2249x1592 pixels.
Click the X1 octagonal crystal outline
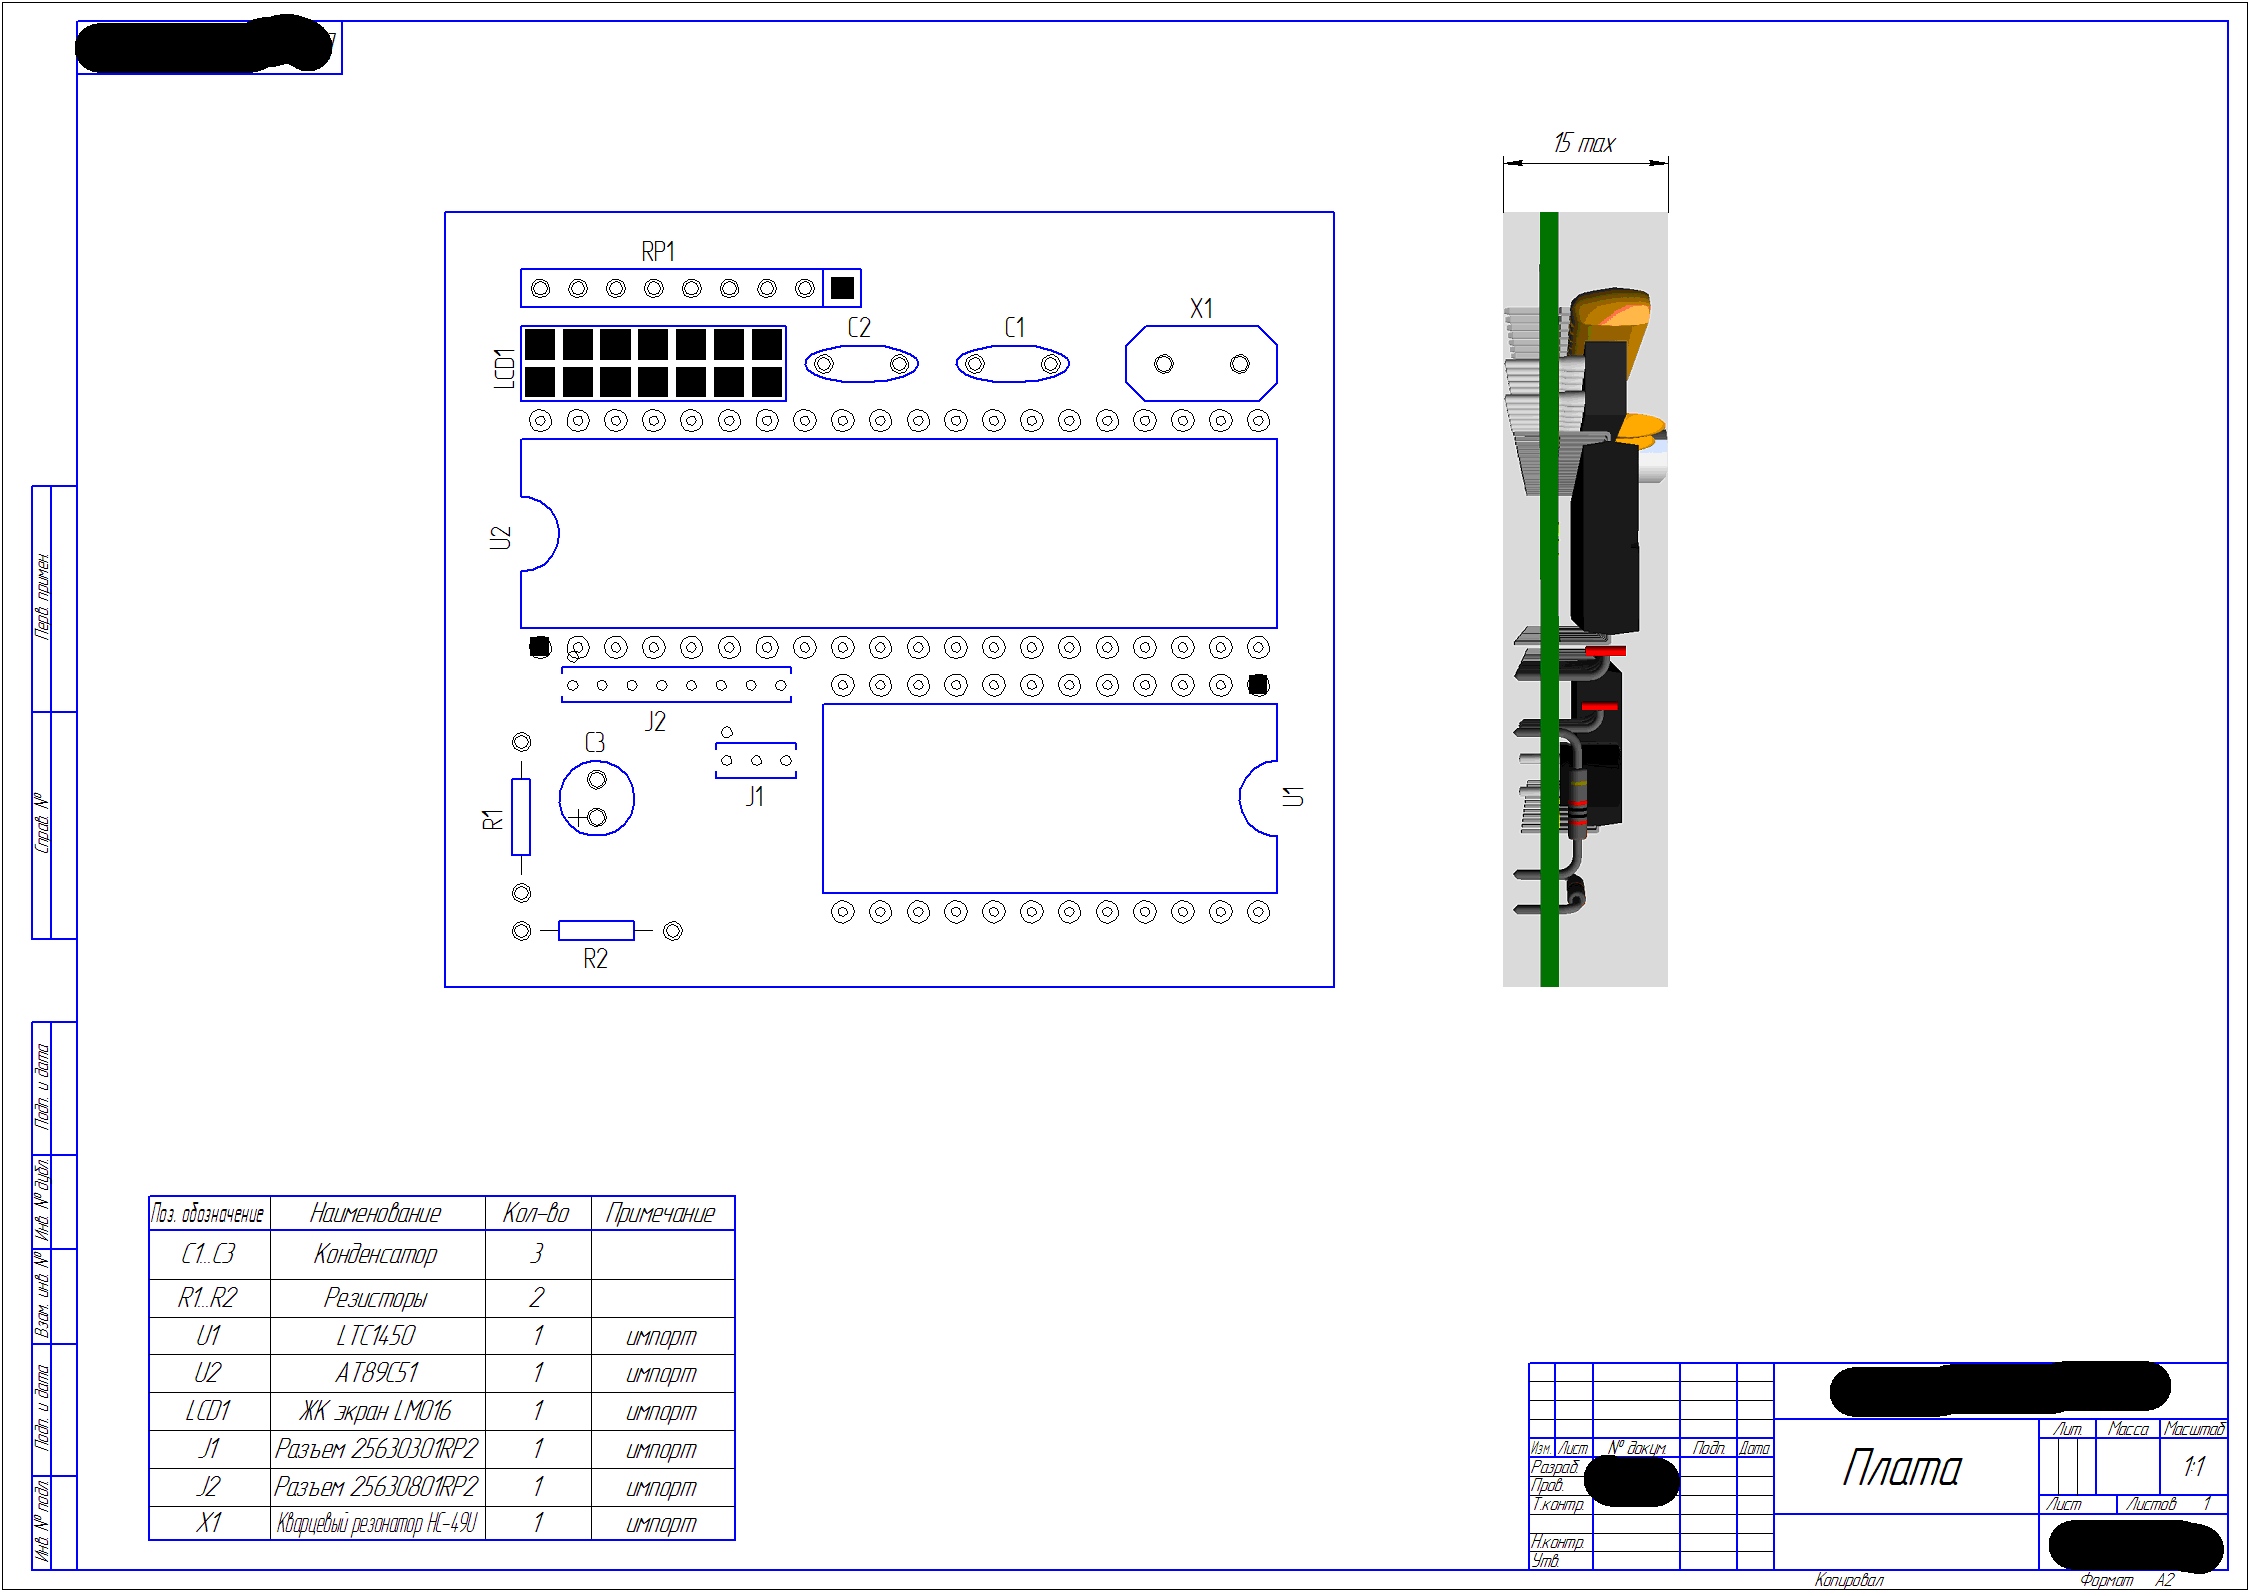click(x=1201, y=364)
